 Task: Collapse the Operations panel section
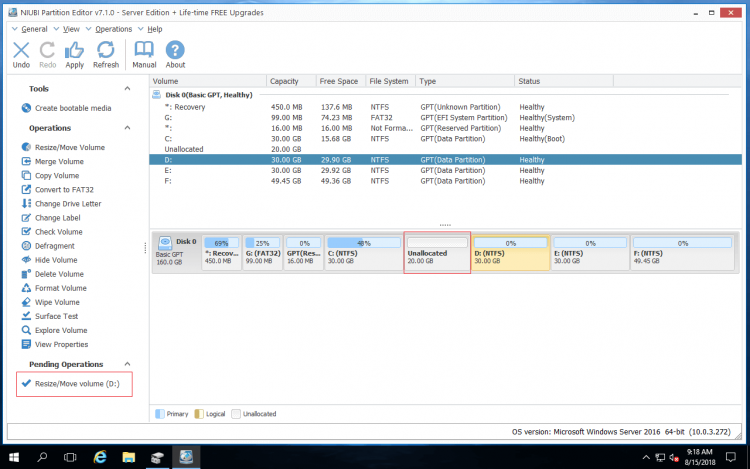coord(128,128)
